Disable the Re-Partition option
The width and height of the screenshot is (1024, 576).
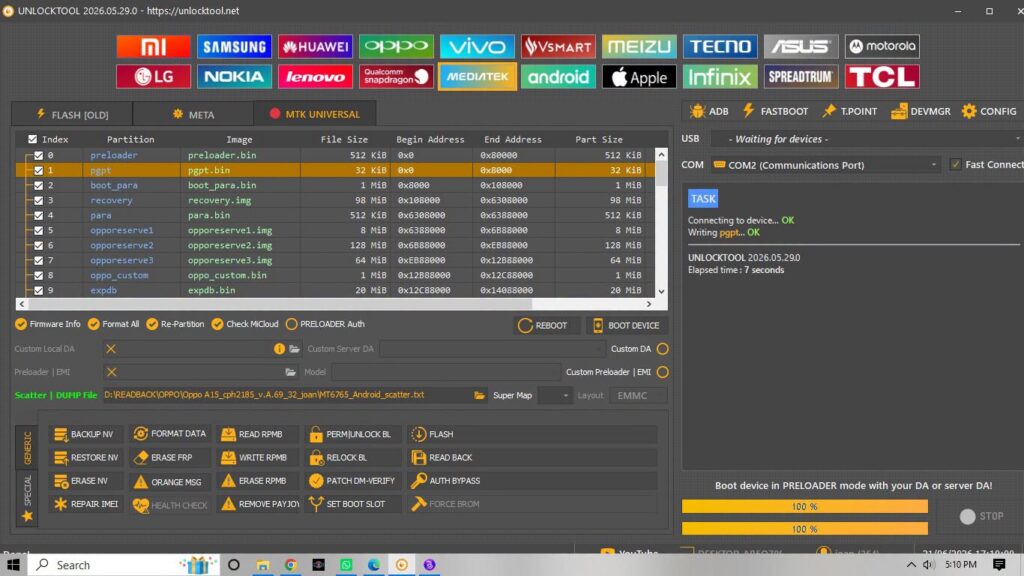click(175, 324)
